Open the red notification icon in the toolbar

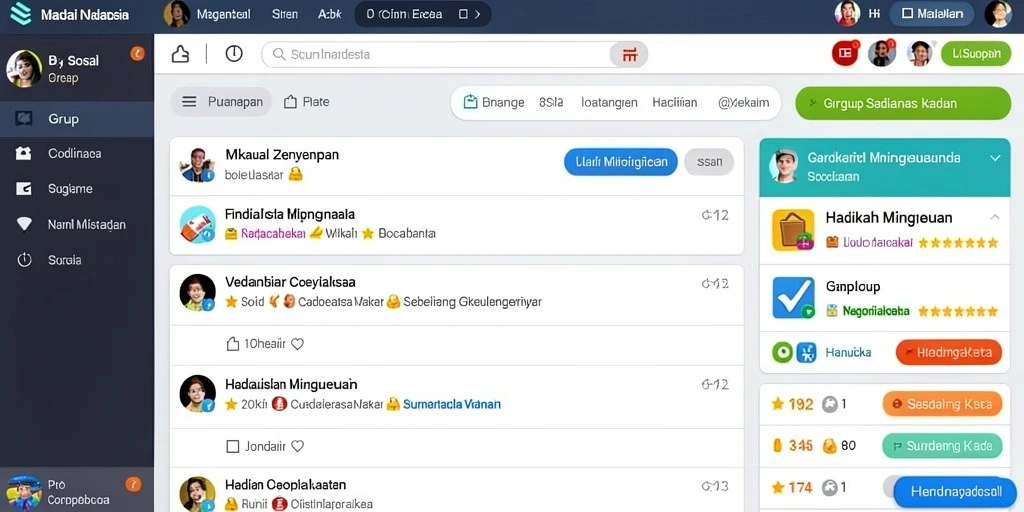845,54
